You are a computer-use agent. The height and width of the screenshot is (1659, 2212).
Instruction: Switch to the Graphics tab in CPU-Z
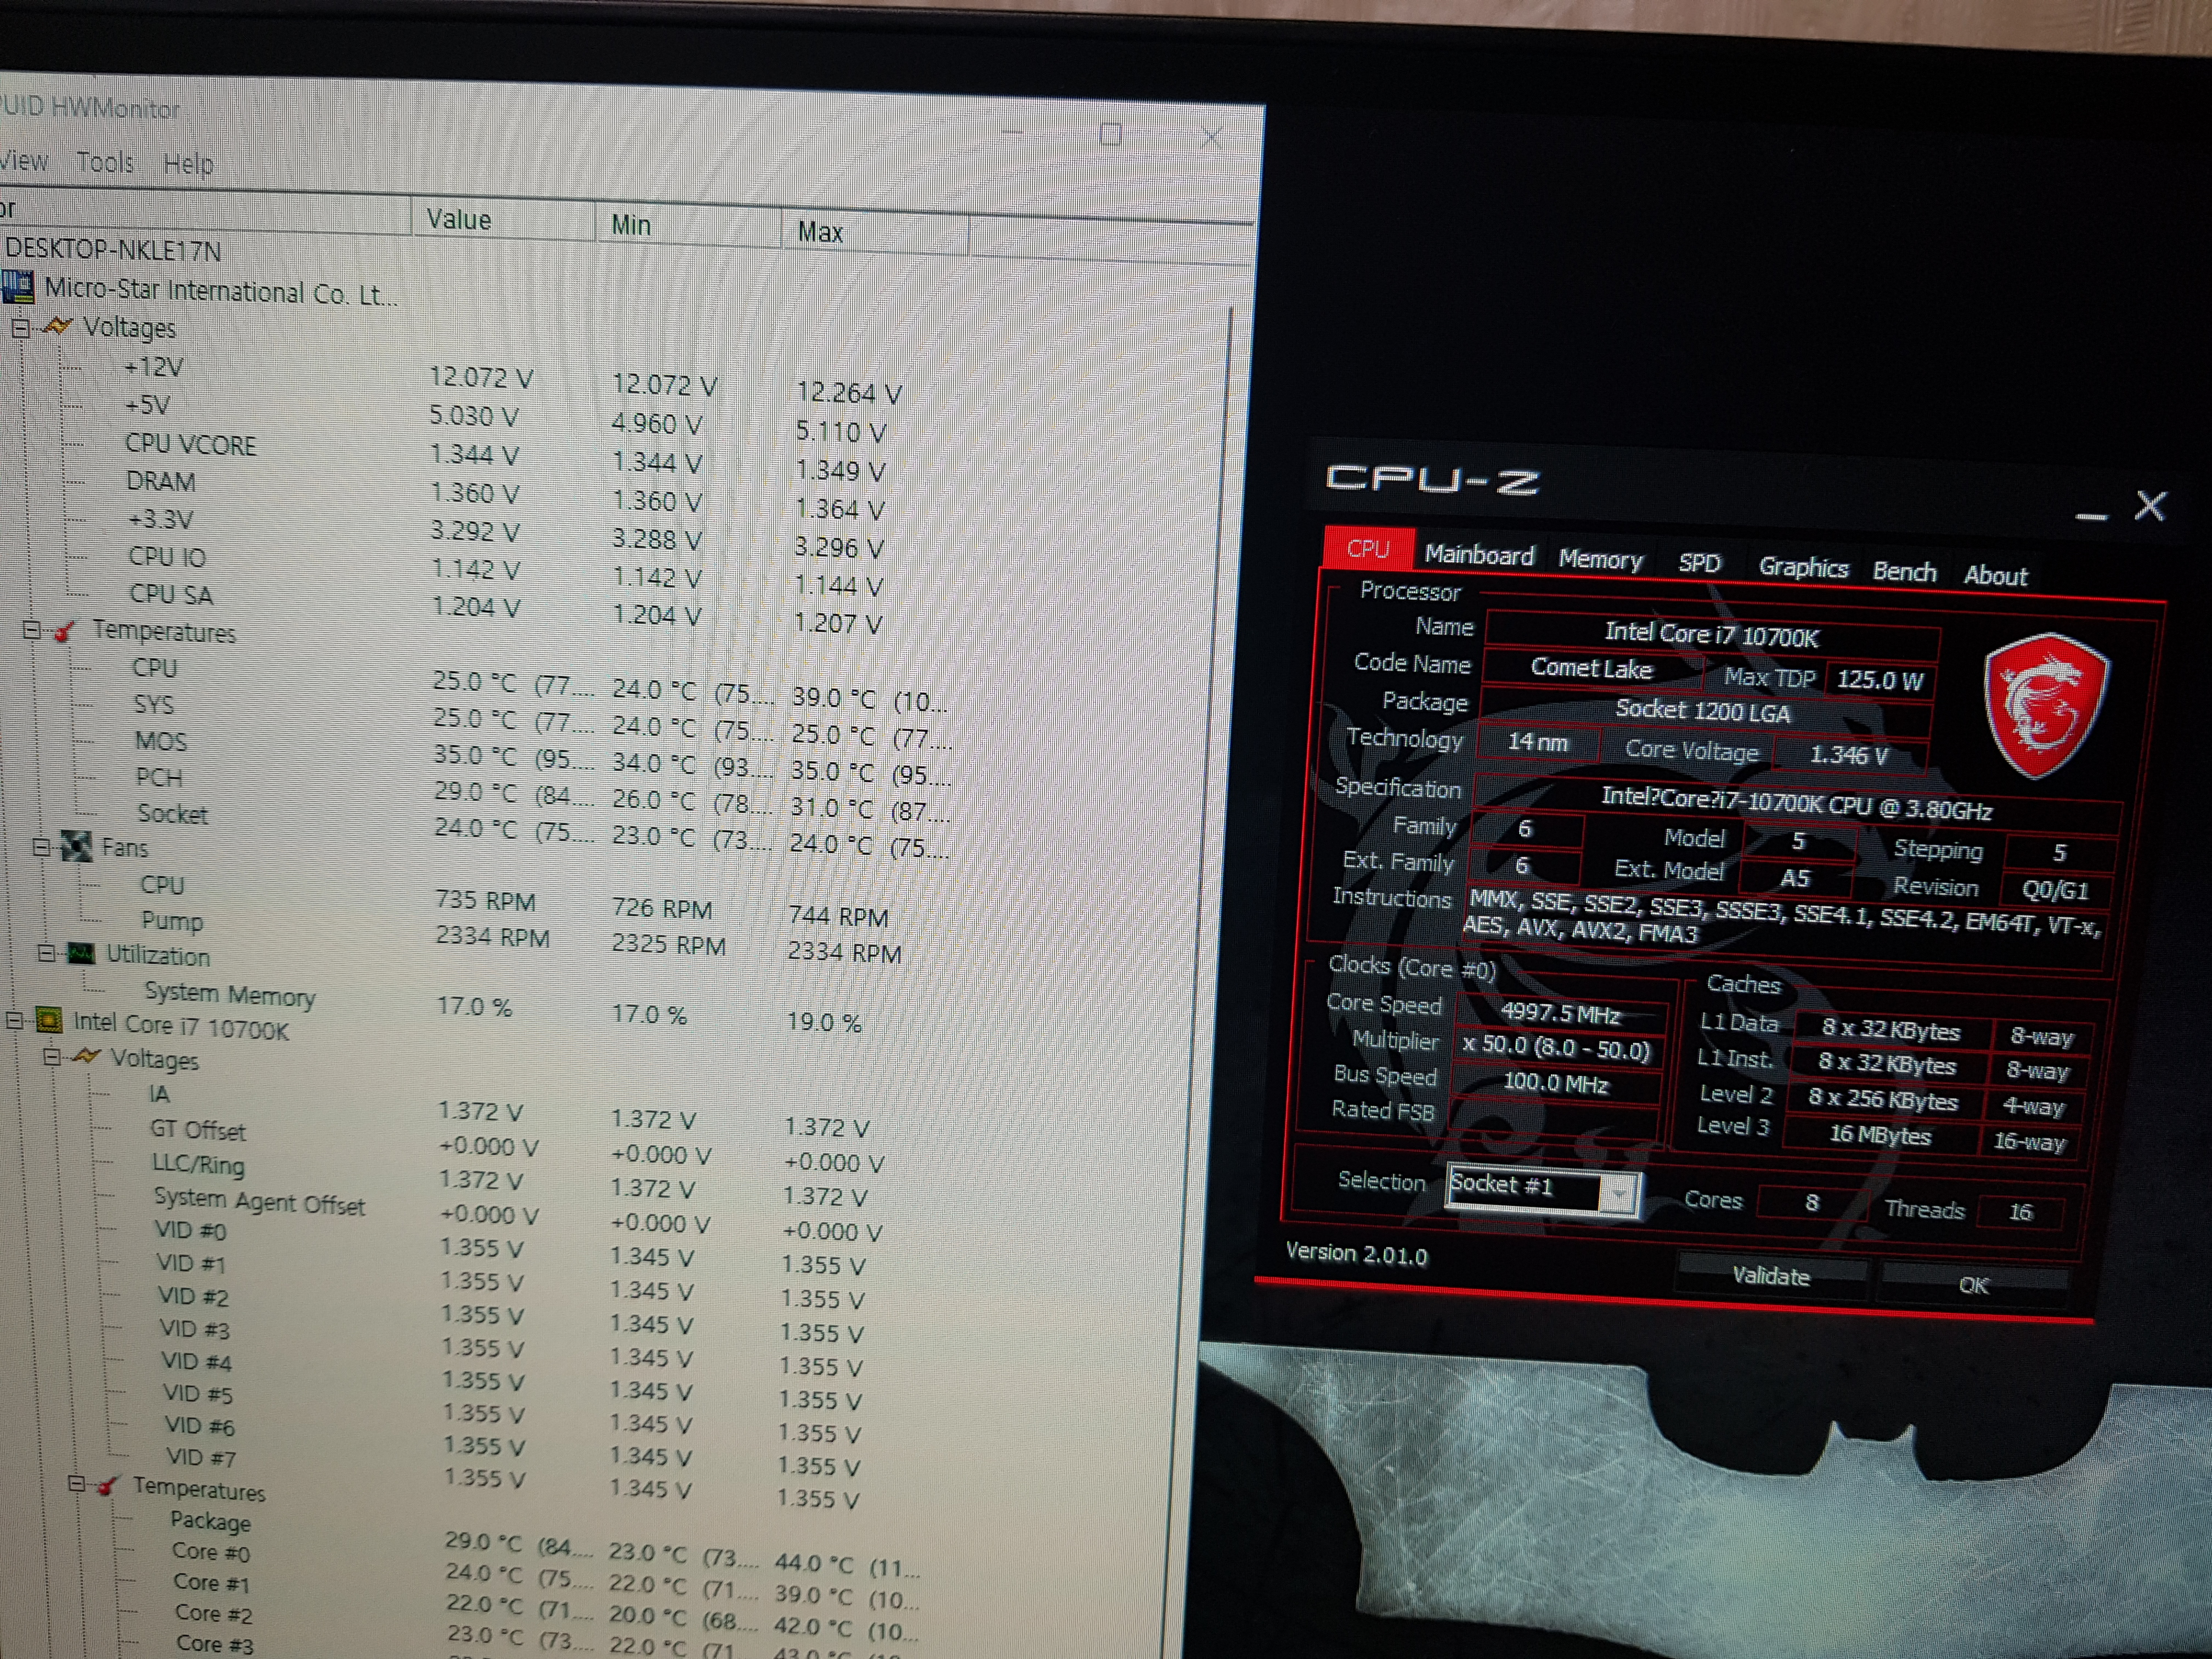point(1803,568)
